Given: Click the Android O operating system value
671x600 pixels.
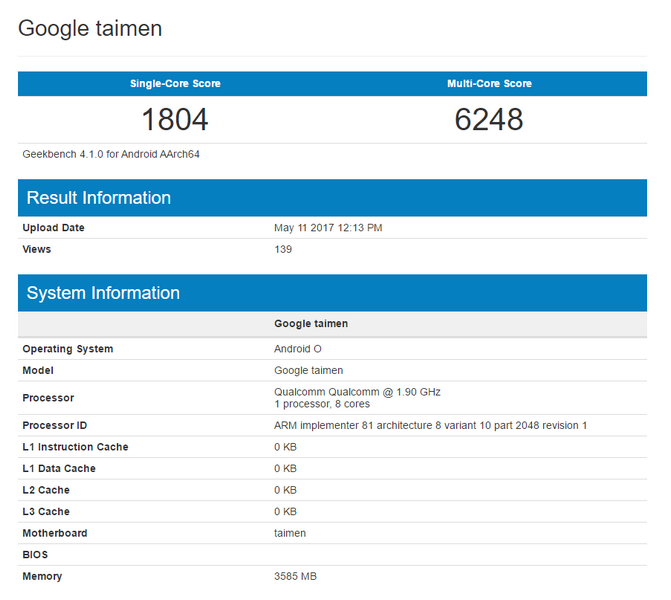Looking at the screenshot, I should (x=298, y=349).
